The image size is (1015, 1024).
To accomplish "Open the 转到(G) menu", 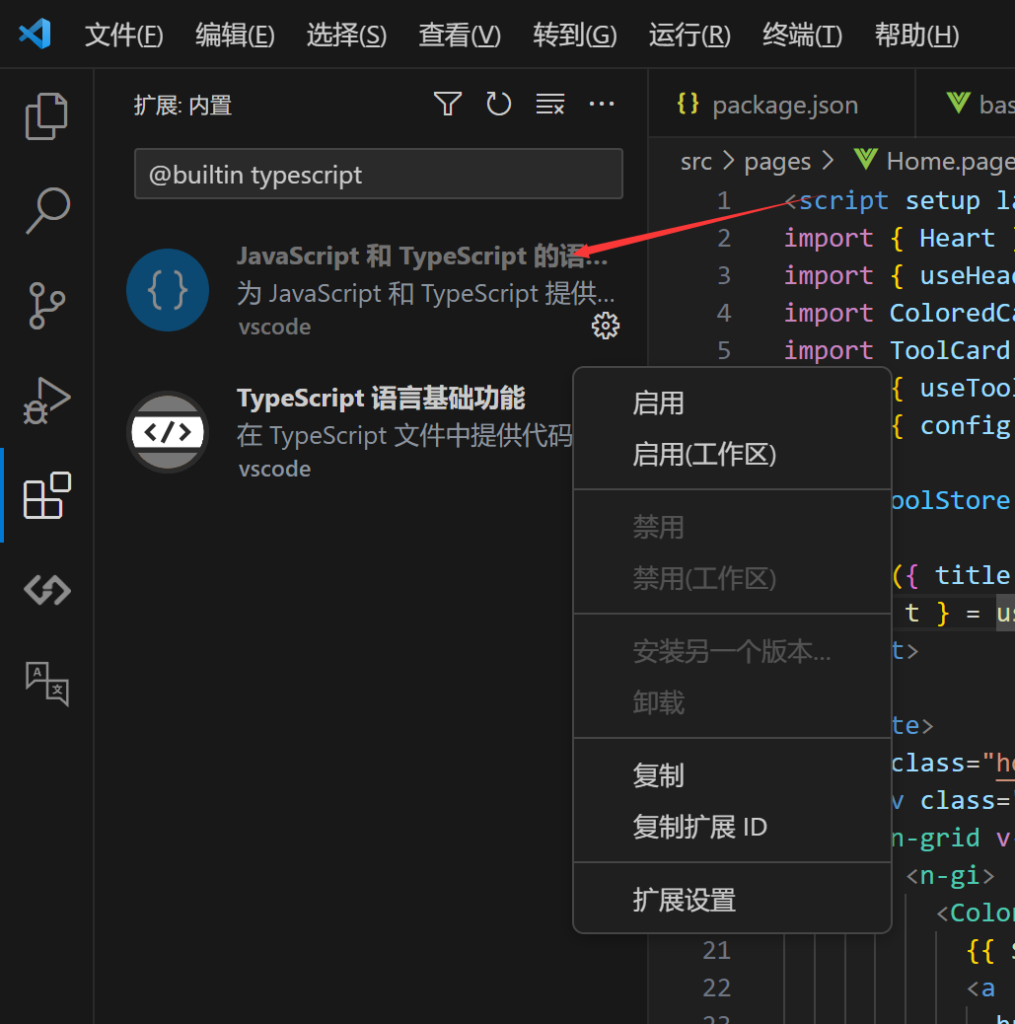I will 575,35.
